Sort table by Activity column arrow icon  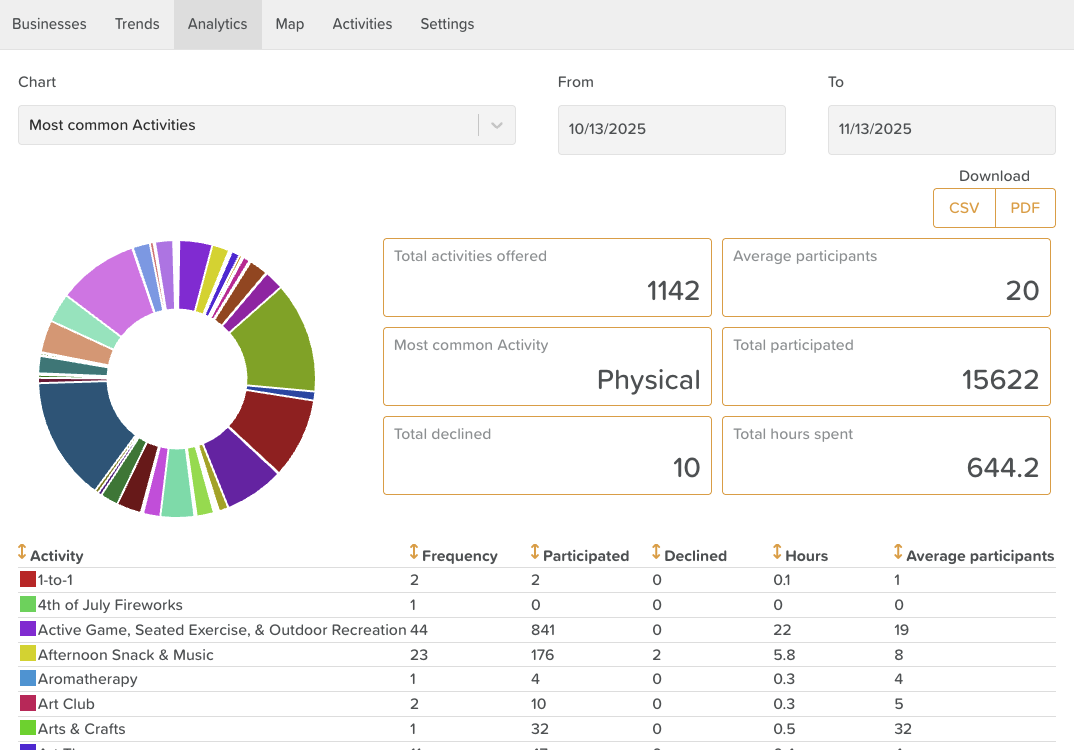[x=22, y=553]
